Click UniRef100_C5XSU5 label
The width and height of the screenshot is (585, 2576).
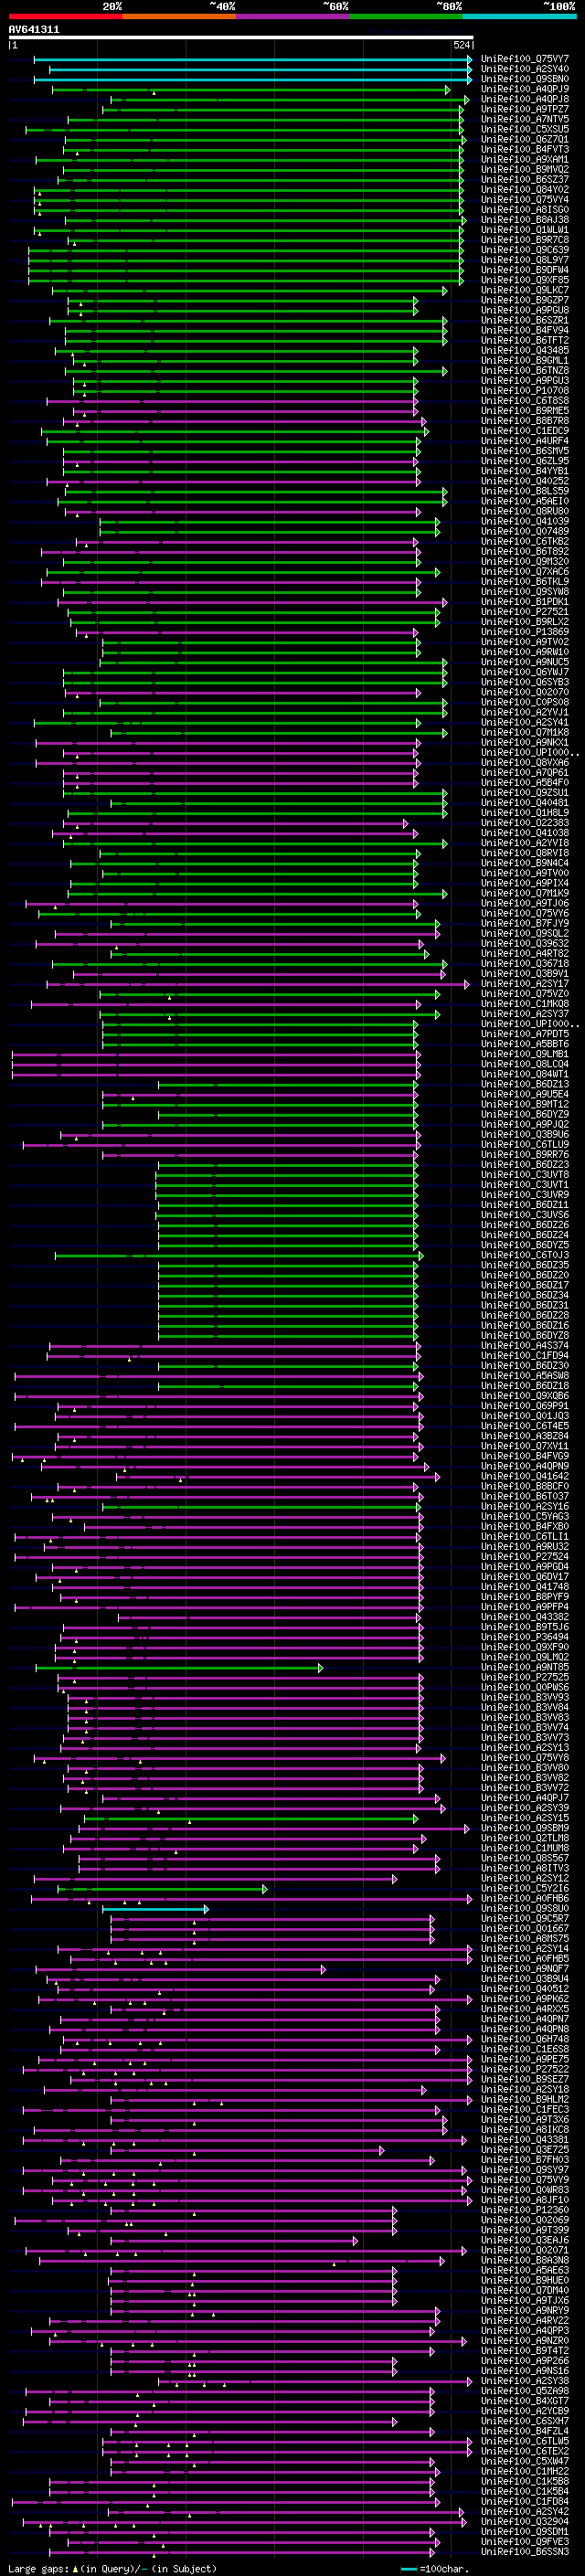click(525, 129)
